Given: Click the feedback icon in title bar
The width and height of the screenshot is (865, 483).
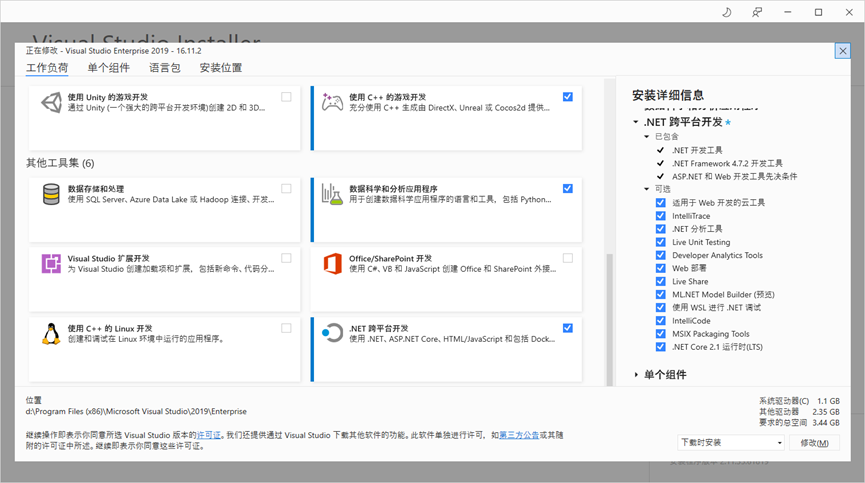Looking at the screenshot, I should [757, 12].
